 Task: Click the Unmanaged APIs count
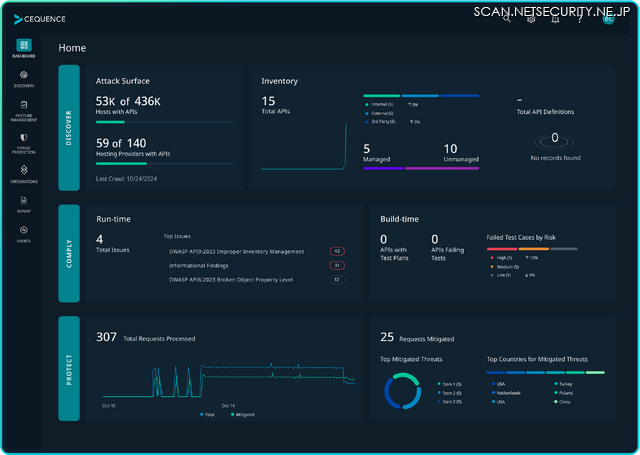coord(451,149)
